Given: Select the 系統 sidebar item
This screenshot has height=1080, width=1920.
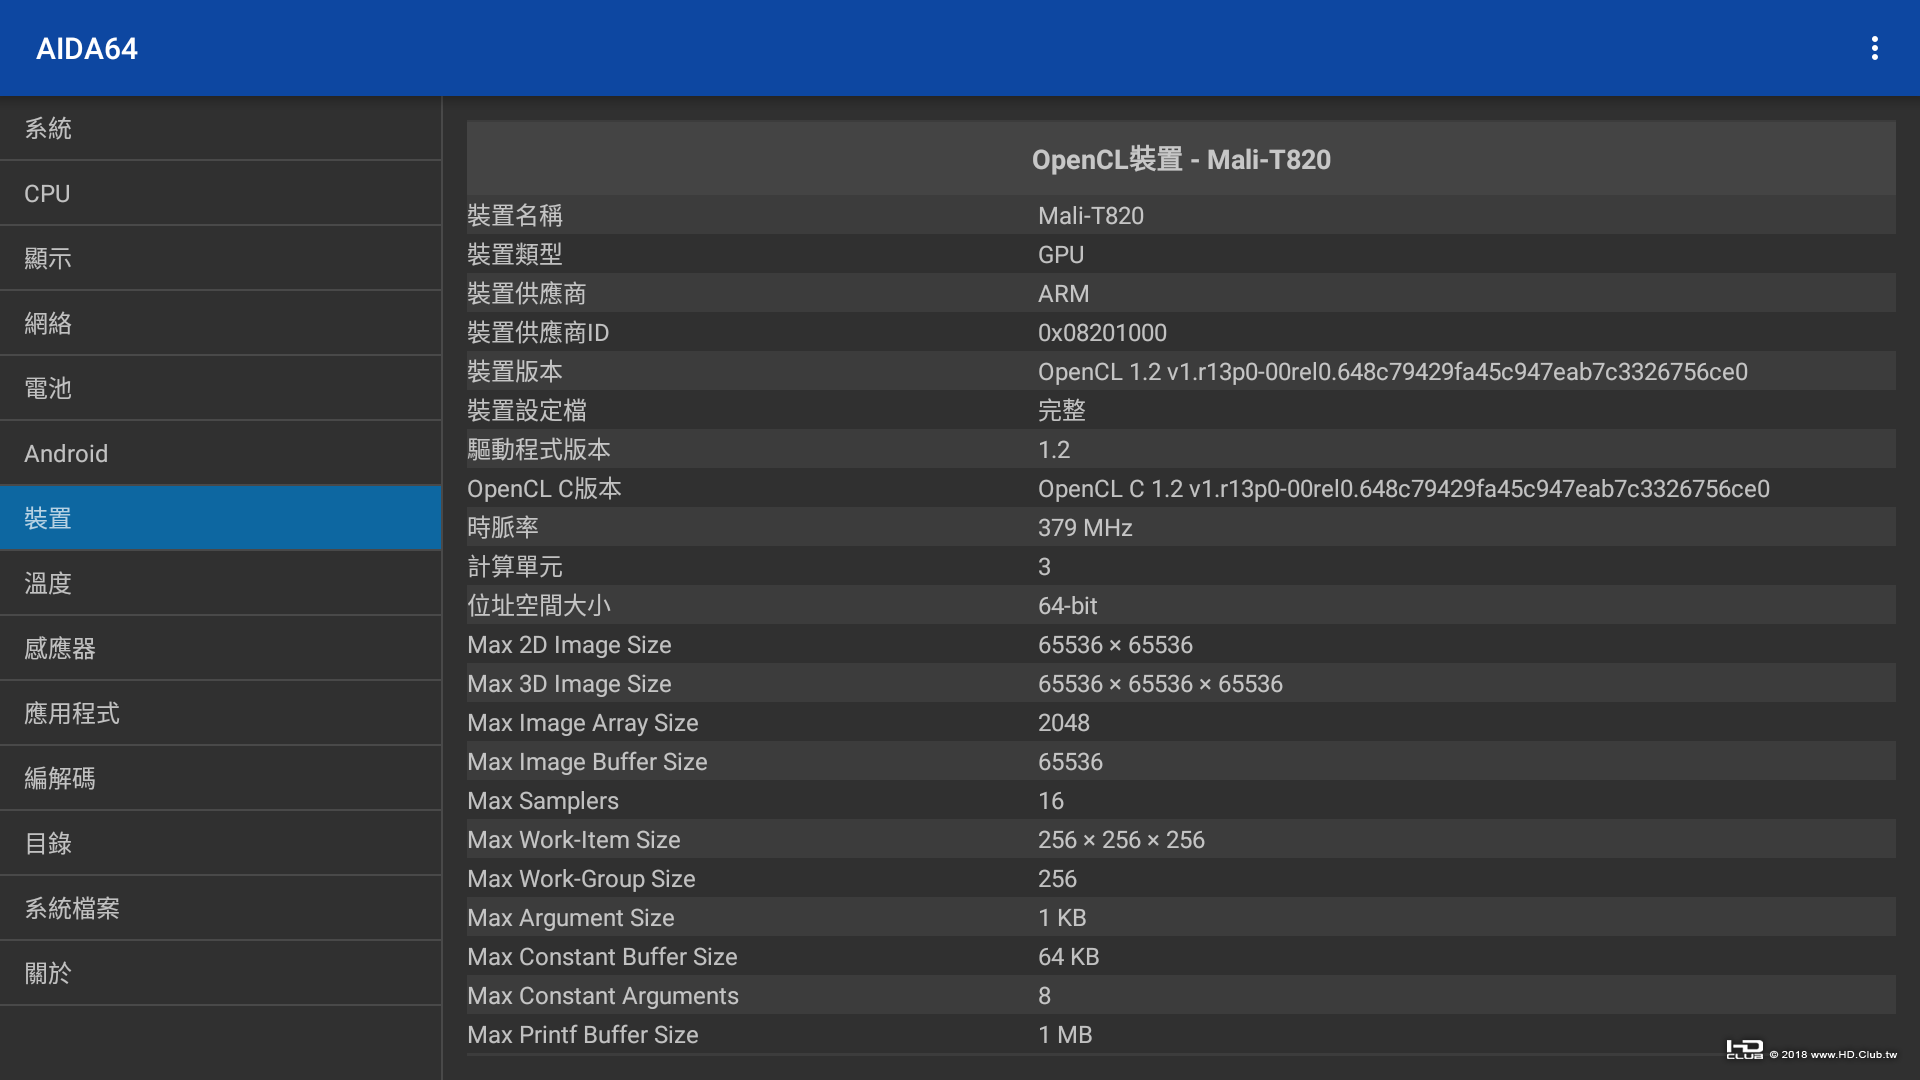Looking at the screenshot, I should click(220, 128).
